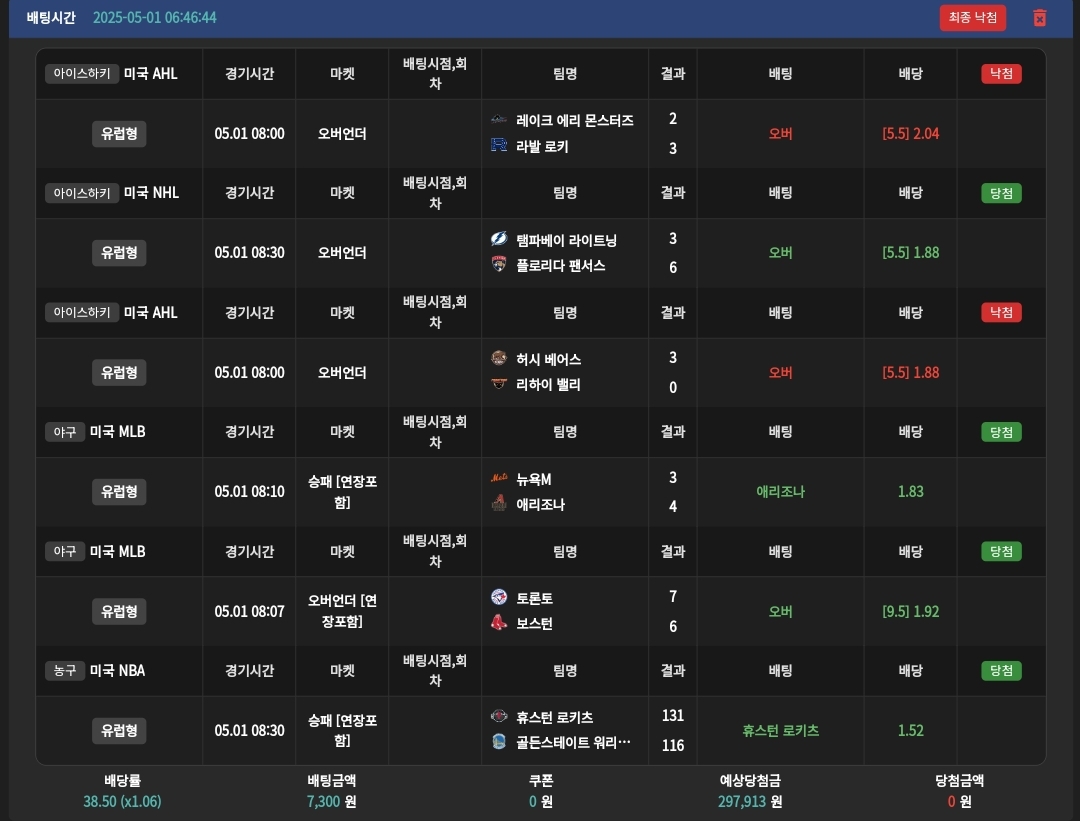Click the Houston Rockets team logo
Viewport: 1080px width, 821px height.
pyautogui.click(x=499, y=717)
